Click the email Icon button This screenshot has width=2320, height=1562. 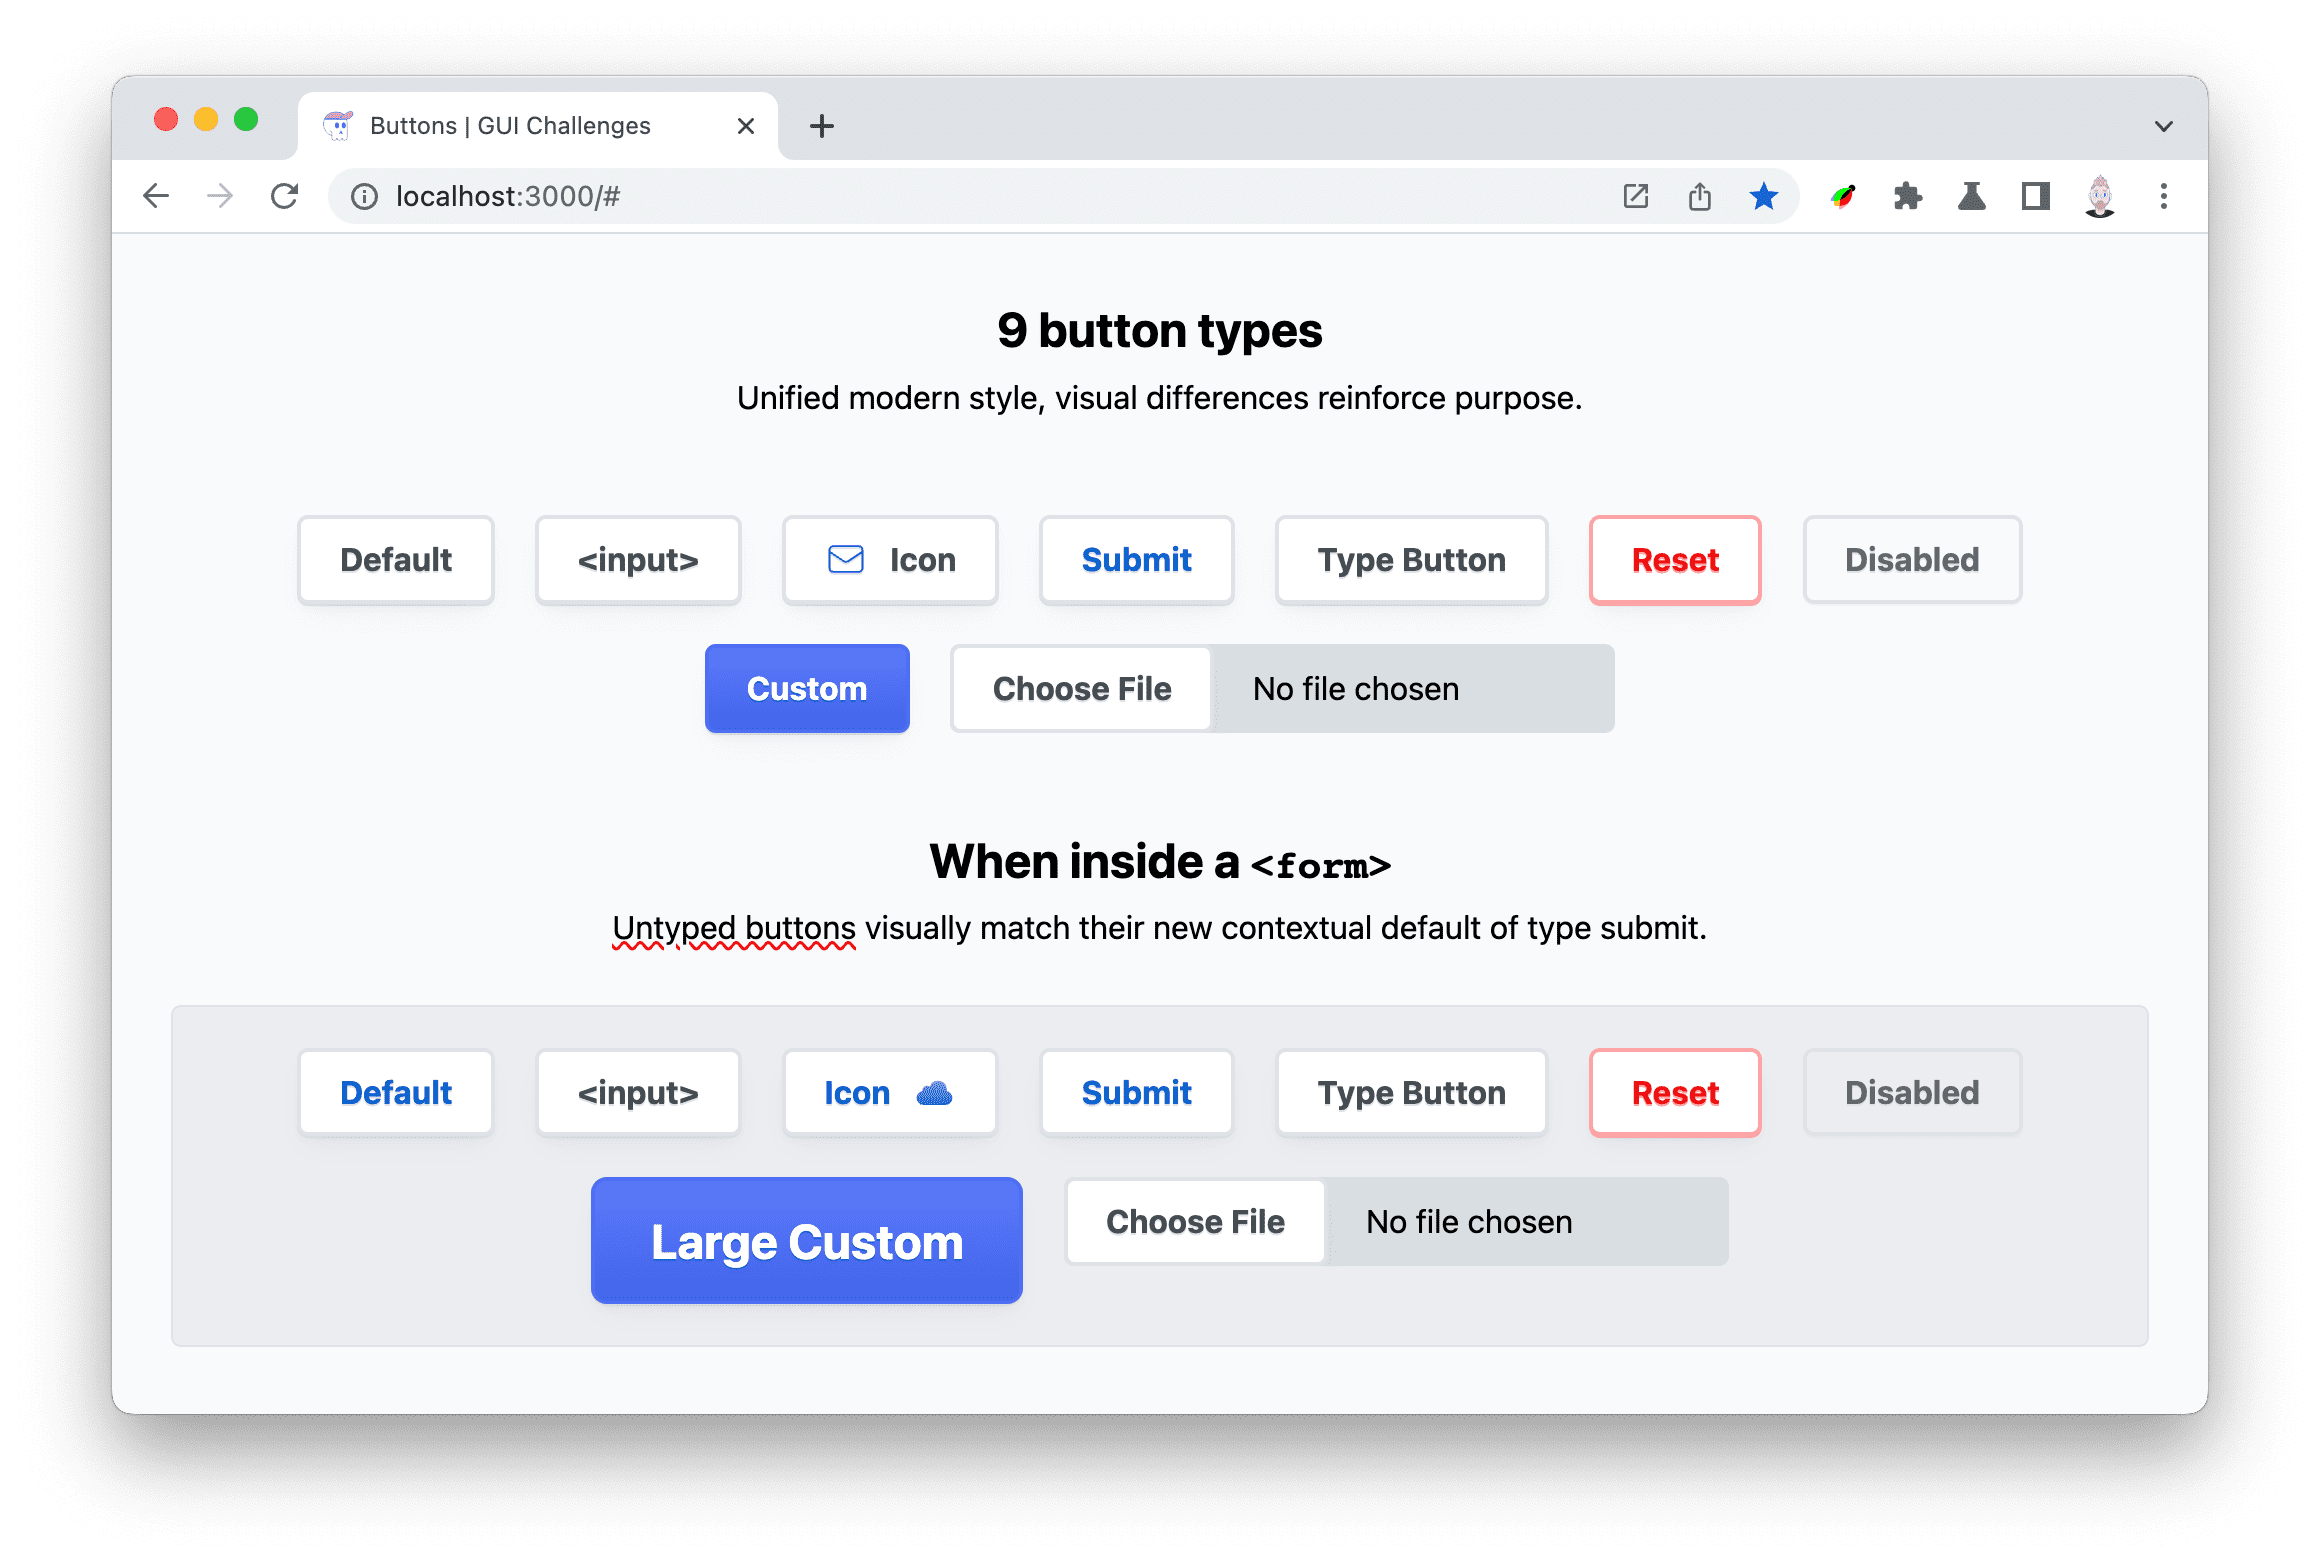(891, 560)
